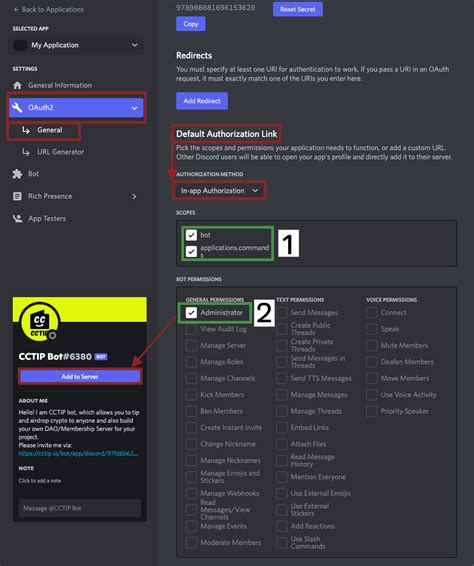Click the CCTIP Bot profile avatar
The image size is (474, 566).
pyautogui.click(x=39, y=321)
